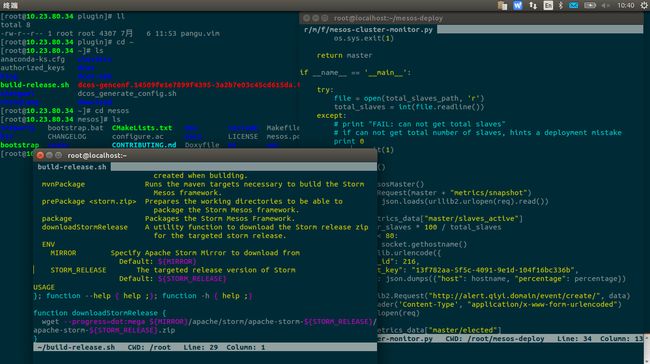Select the build-release.sh editor tab
This screenshot has width=650, height=364.
(72, 167)
